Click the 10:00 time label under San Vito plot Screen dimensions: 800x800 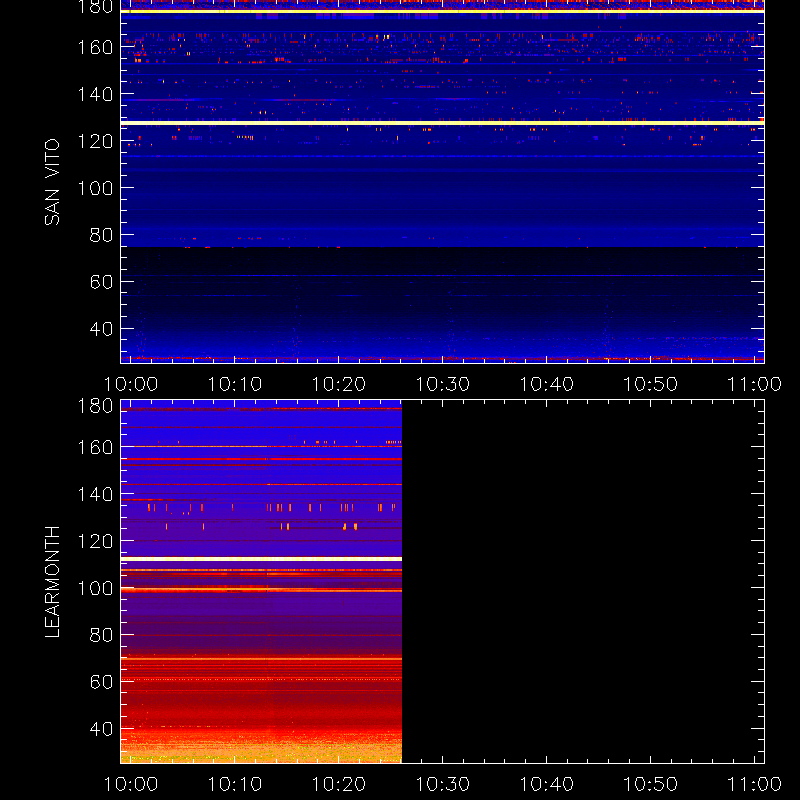(x=131, y=384)
